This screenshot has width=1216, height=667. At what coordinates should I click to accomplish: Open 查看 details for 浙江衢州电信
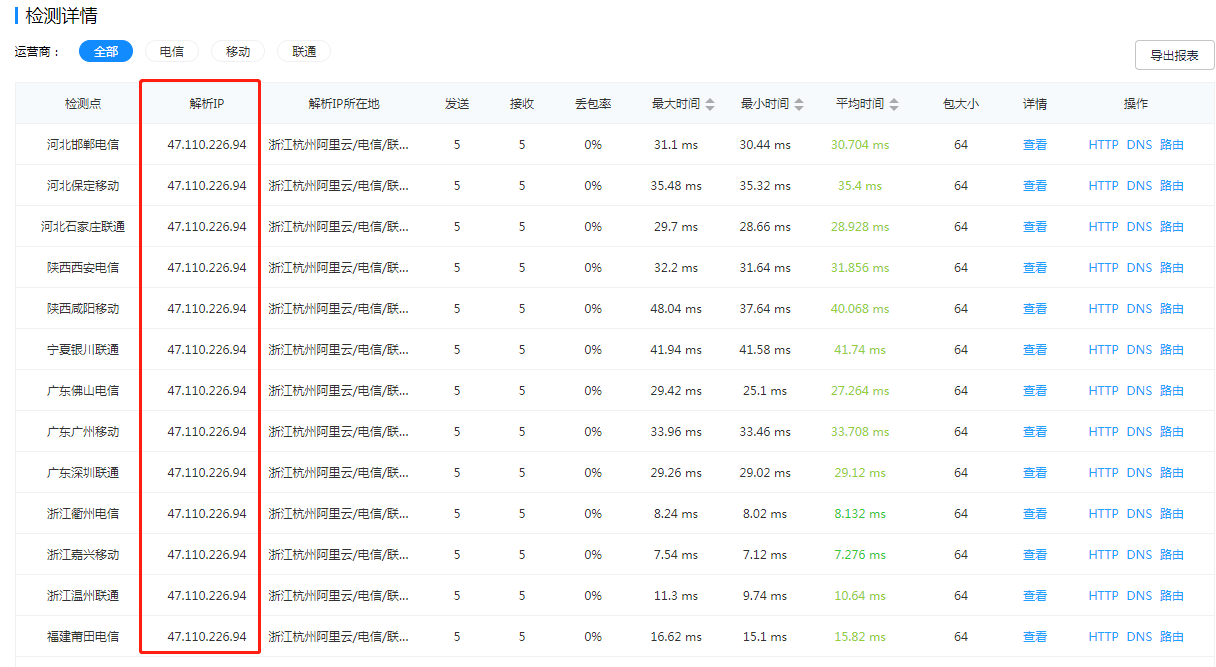[1035, 514]
